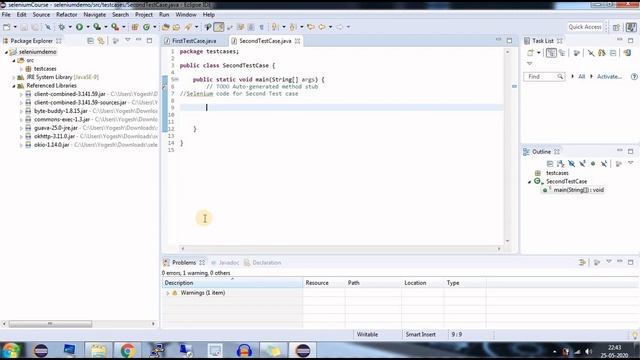Toggle Hide Completed Tasks in Task List

tap(591, 53)
